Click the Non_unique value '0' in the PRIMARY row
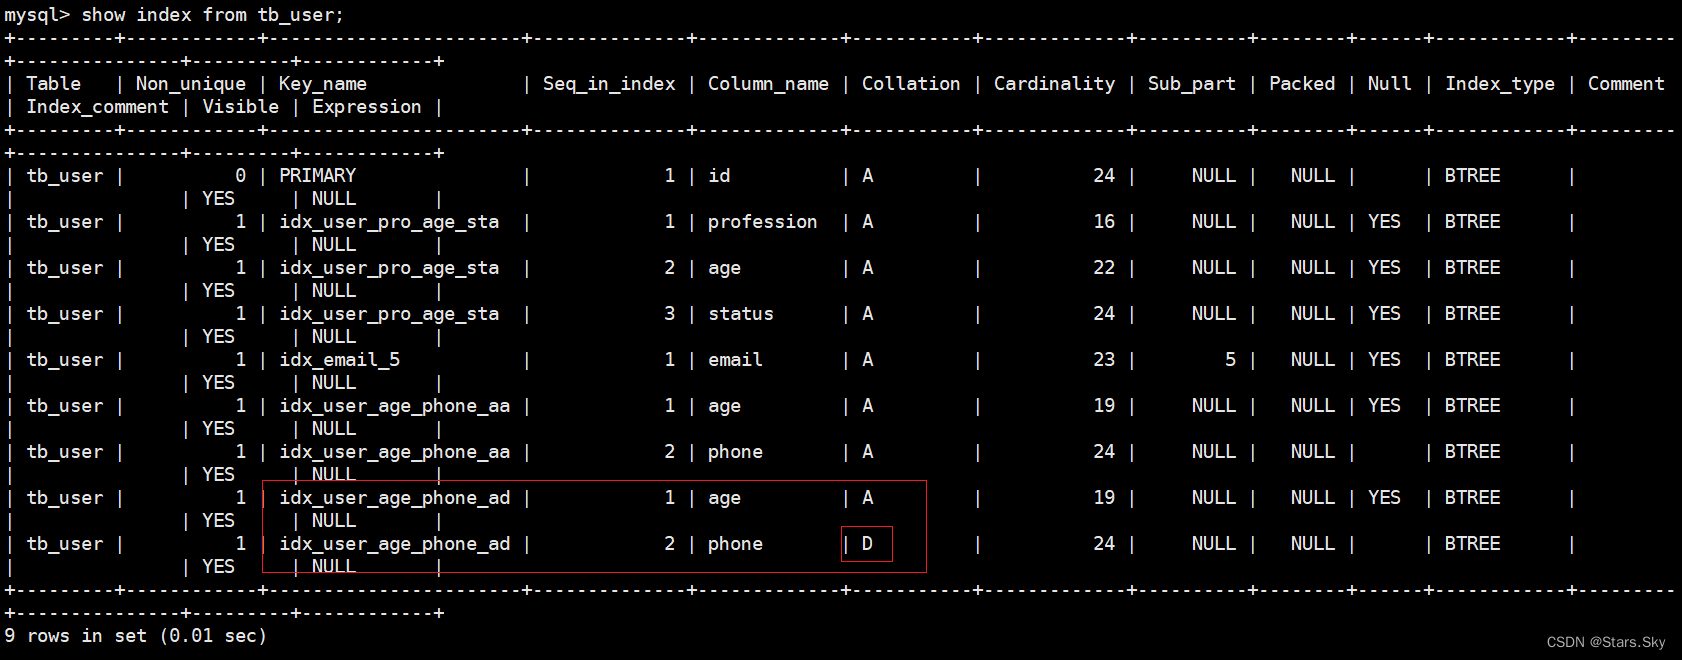 (x=240, y=176)
